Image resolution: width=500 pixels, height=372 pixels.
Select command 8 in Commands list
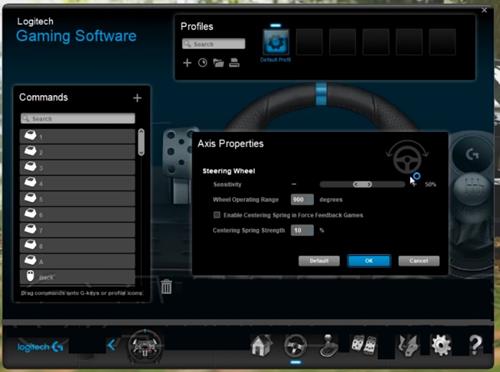click(78, 245)
